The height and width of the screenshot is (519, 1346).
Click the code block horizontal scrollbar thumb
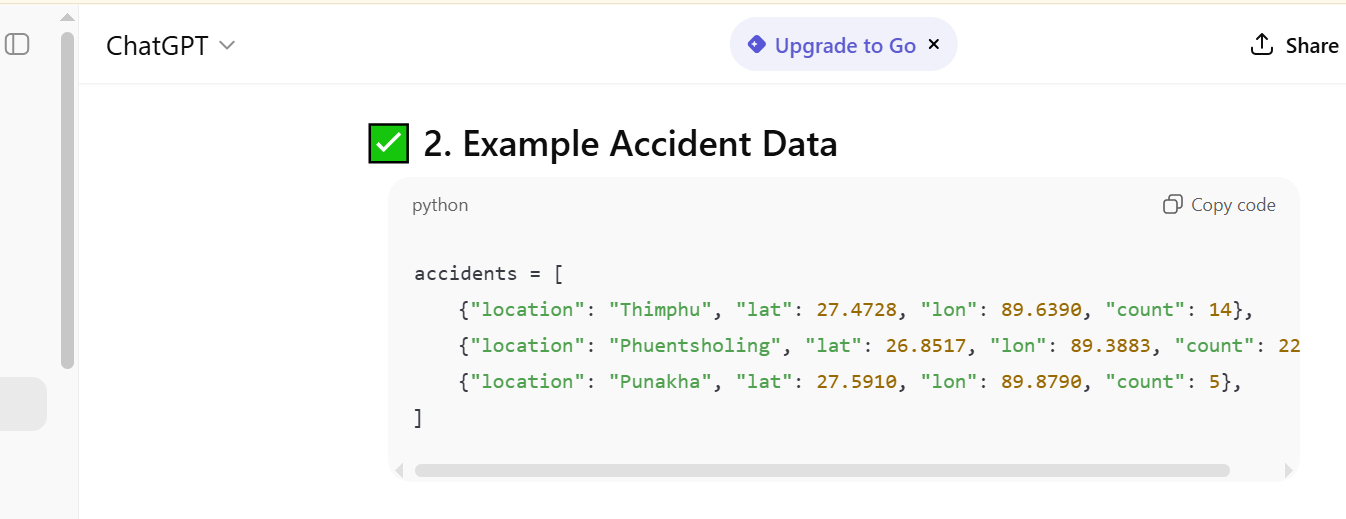coord(822,470)
